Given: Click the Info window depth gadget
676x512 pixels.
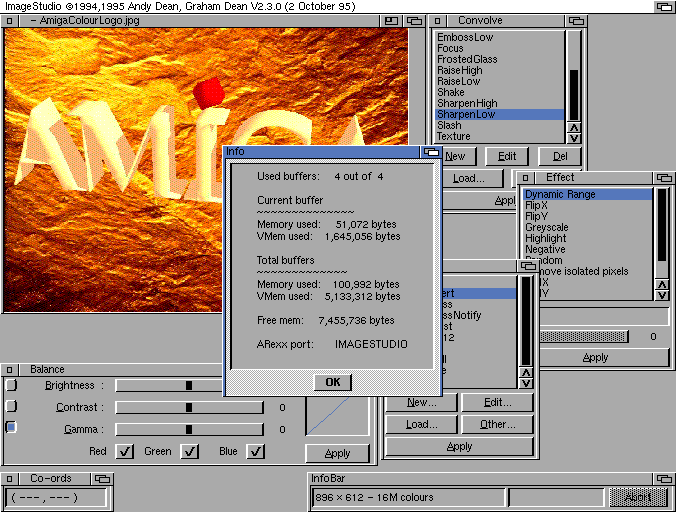Looking at the screenshot, I should coord(431,152).
